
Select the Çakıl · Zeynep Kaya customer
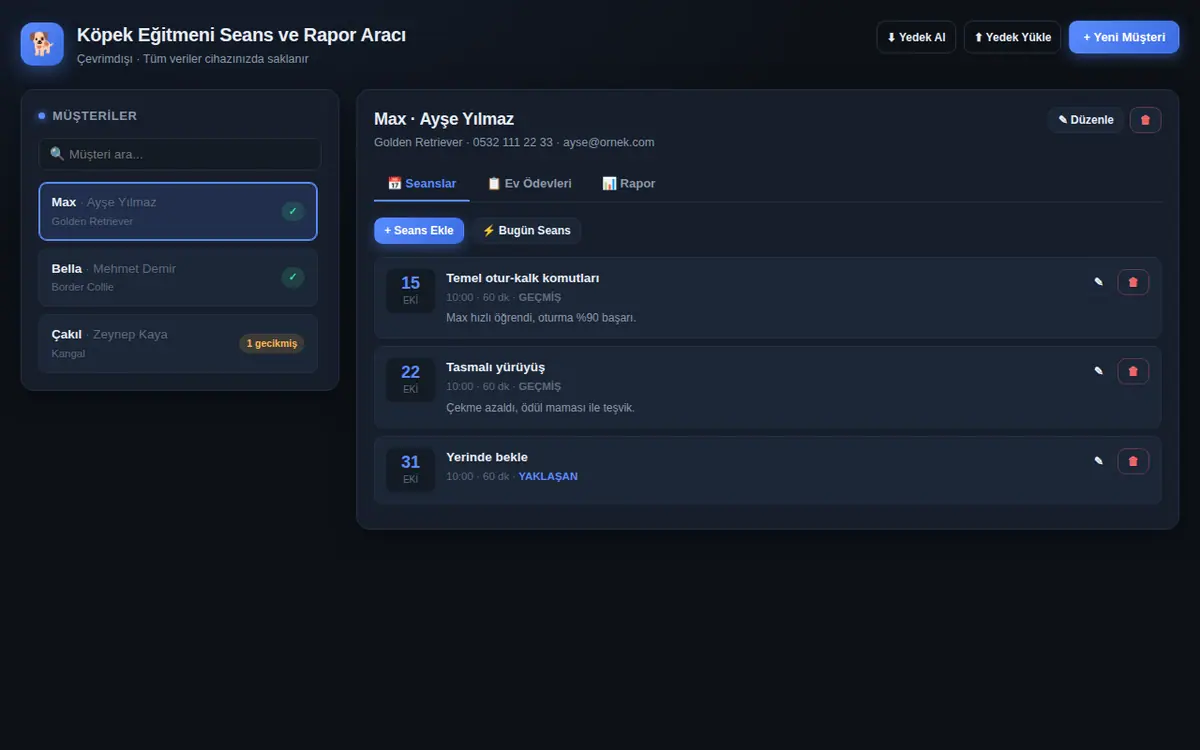[x=178, y=343]
